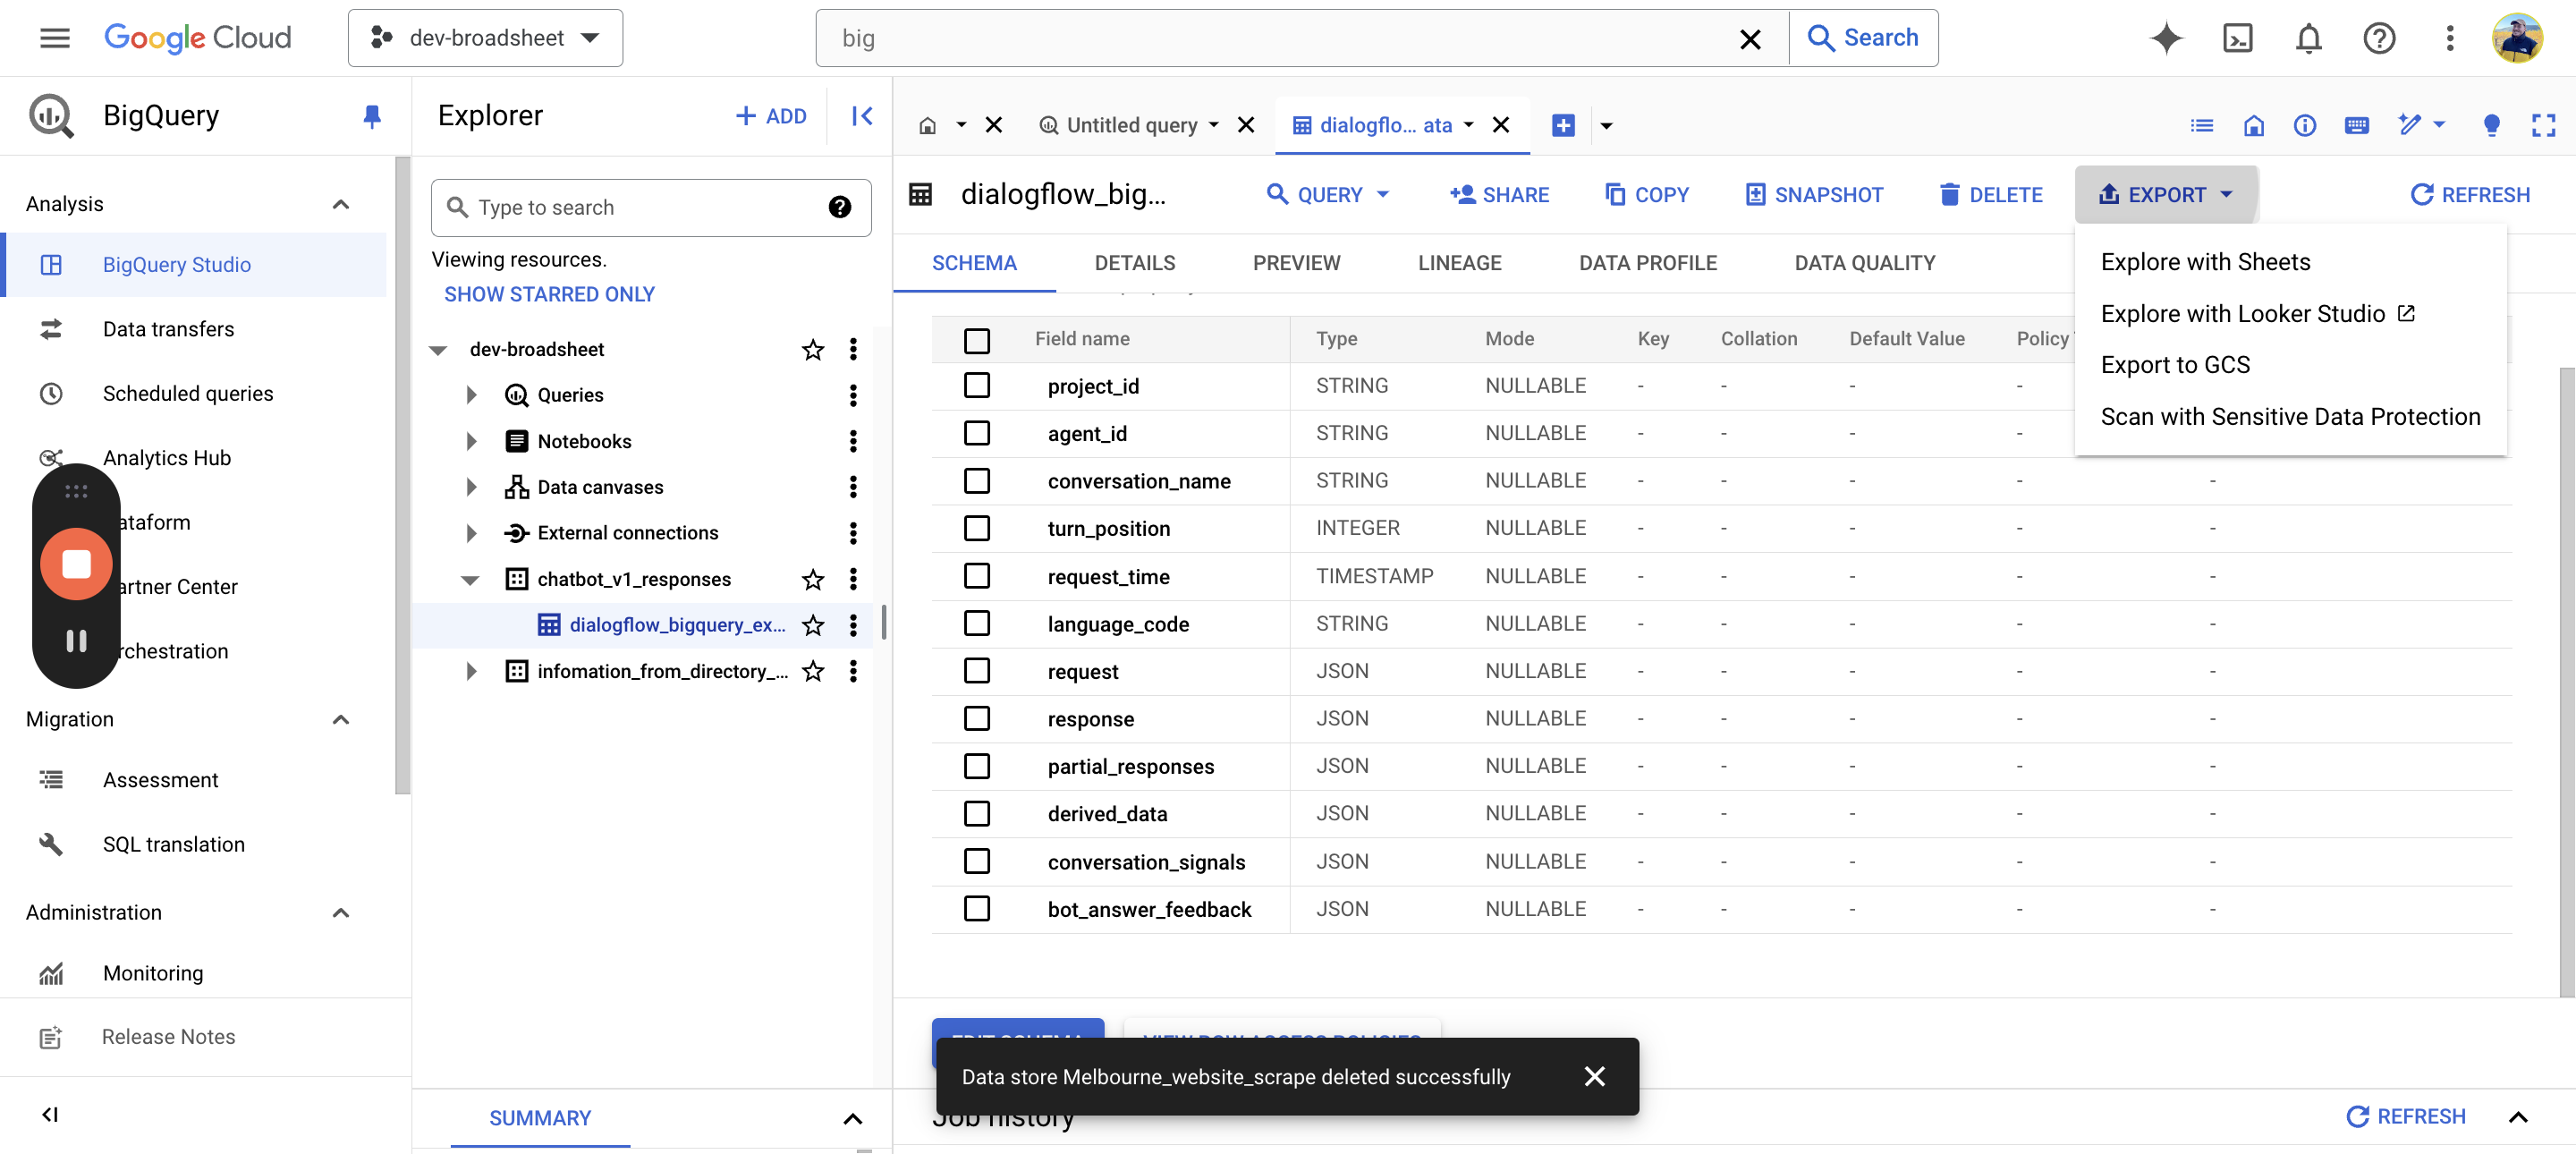Click the SHARE button

click(1499, 195)
